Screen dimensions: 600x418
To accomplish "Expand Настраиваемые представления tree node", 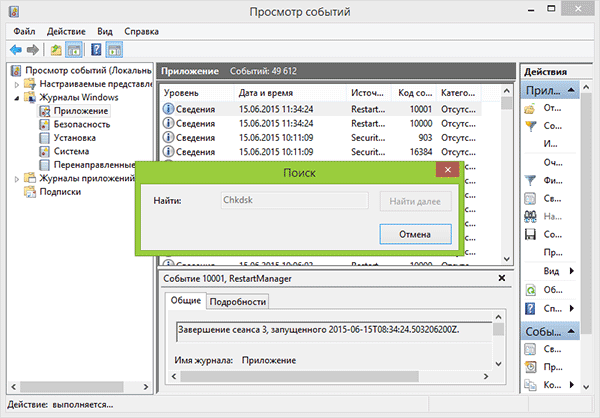I will [x=16, y=84].
